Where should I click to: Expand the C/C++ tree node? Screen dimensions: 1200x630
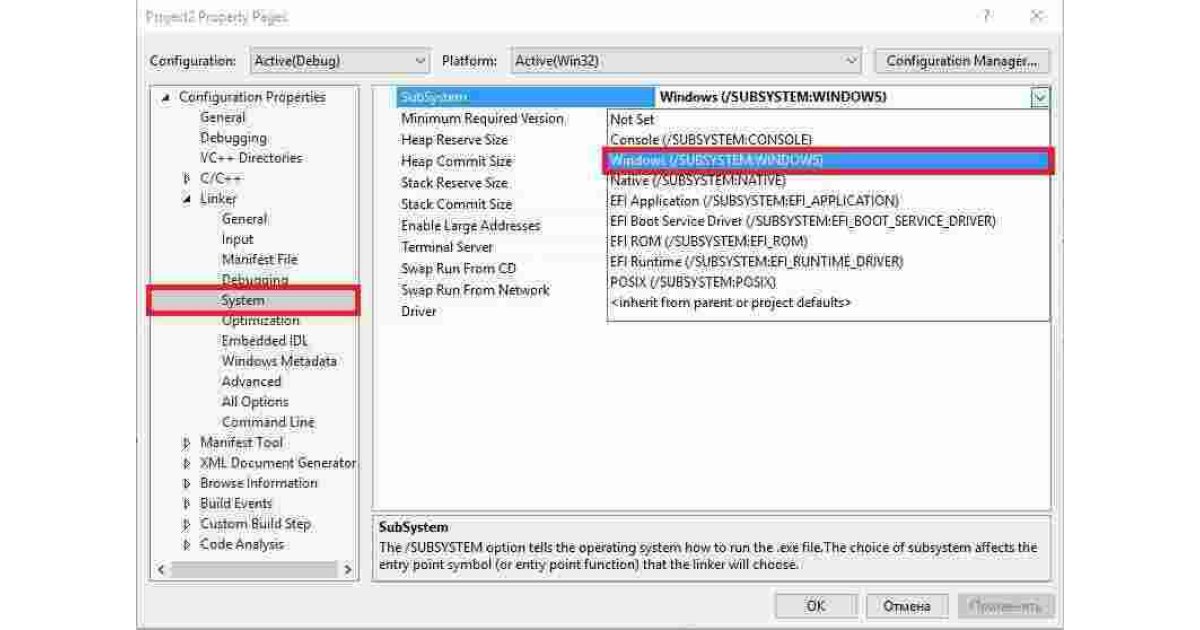[x=187, y=179]
